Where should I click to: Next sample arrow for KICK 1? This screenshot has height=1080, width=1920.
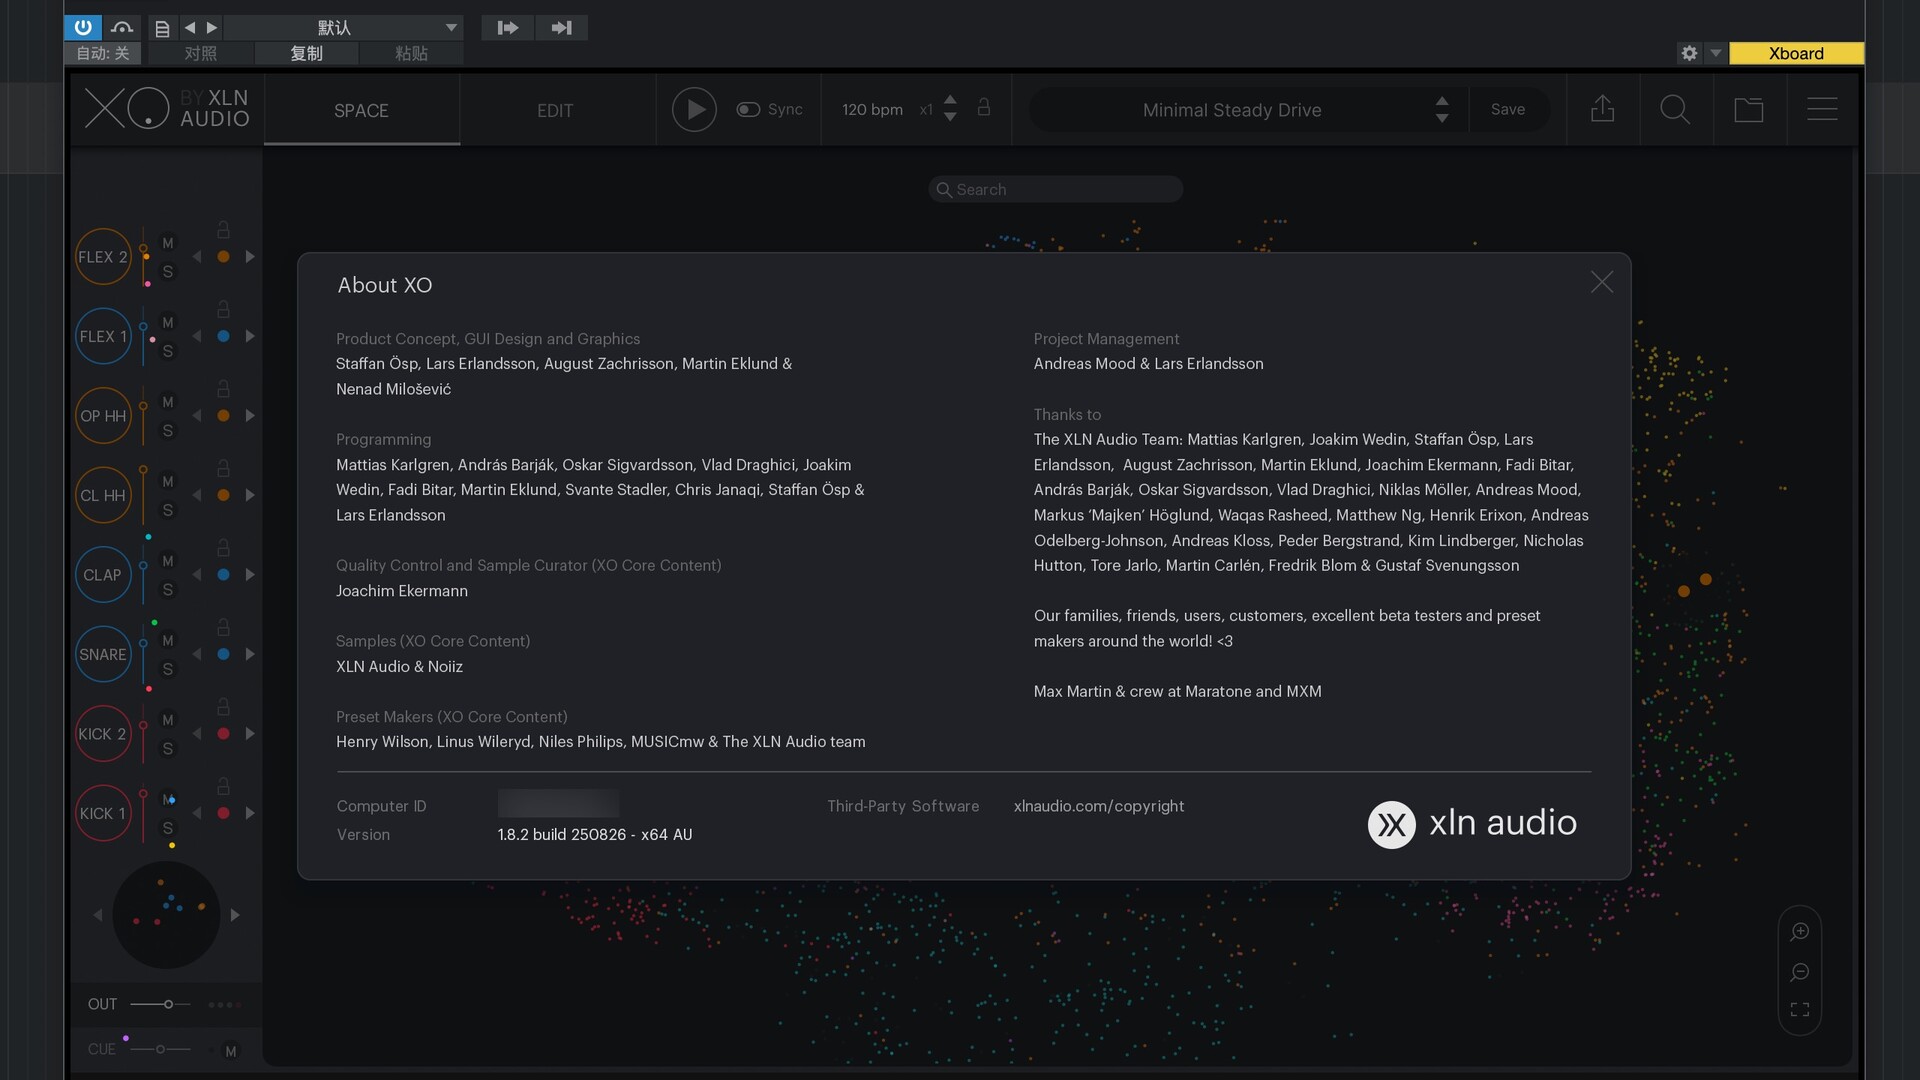[250, 813]
